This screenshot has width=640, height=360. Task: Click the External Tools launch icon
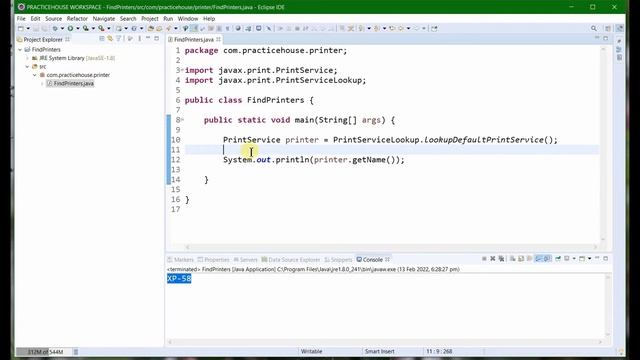(101, 28)
